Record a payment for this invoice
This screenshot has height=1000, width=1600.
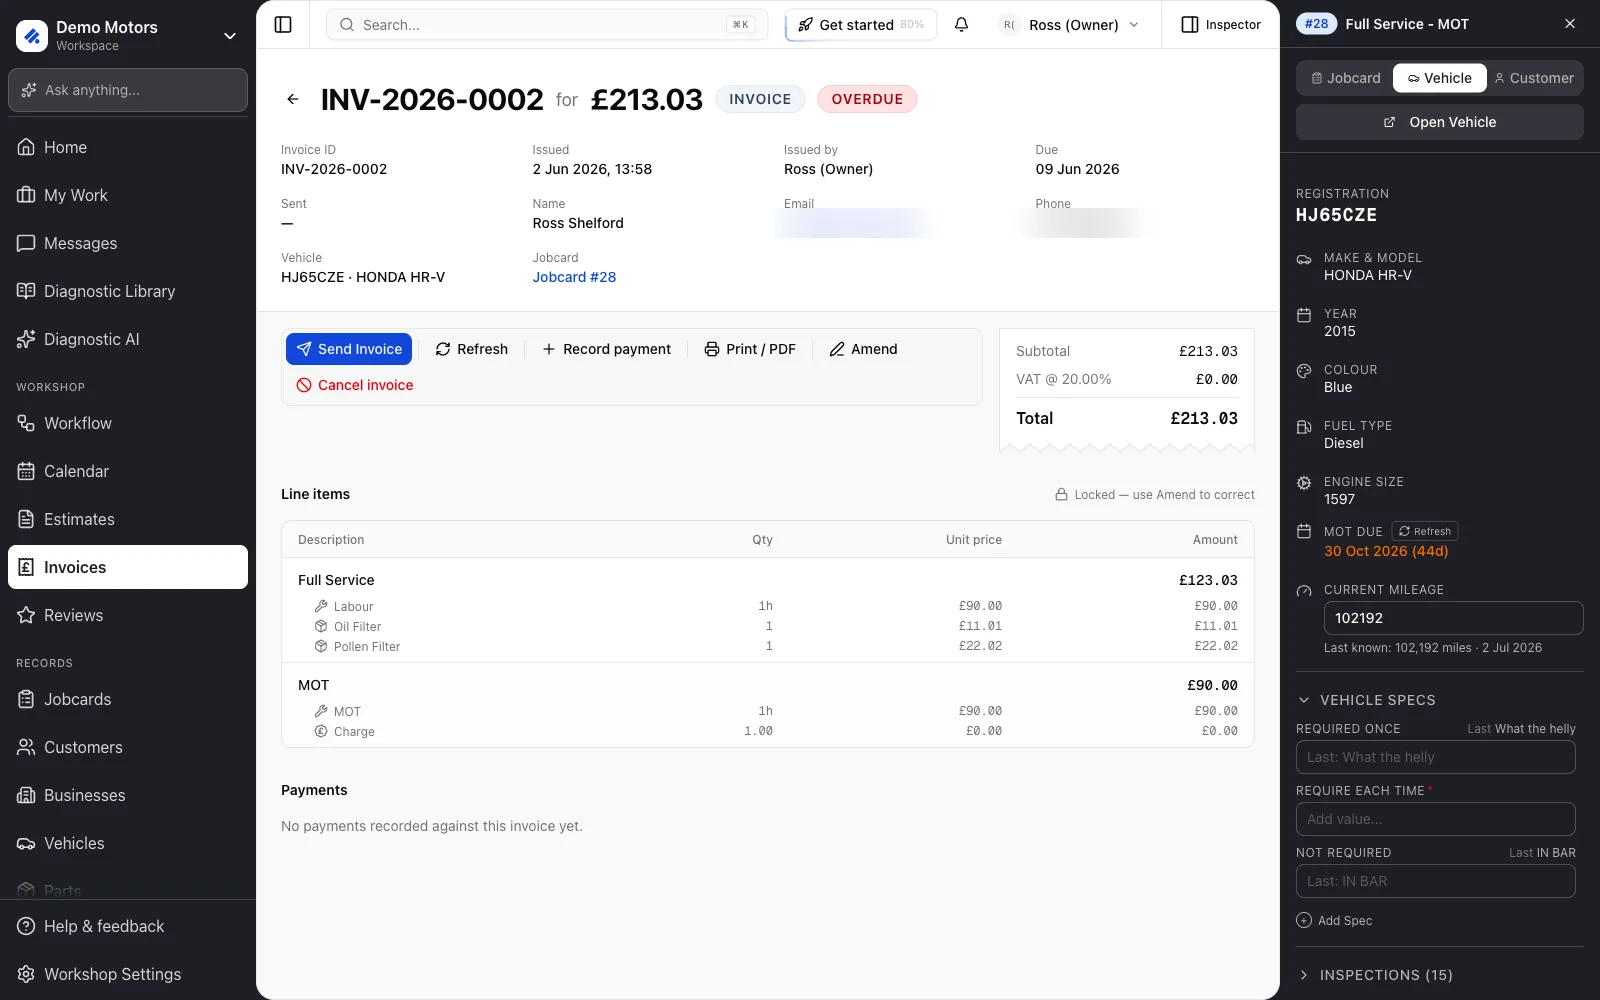tap(607, 349)
